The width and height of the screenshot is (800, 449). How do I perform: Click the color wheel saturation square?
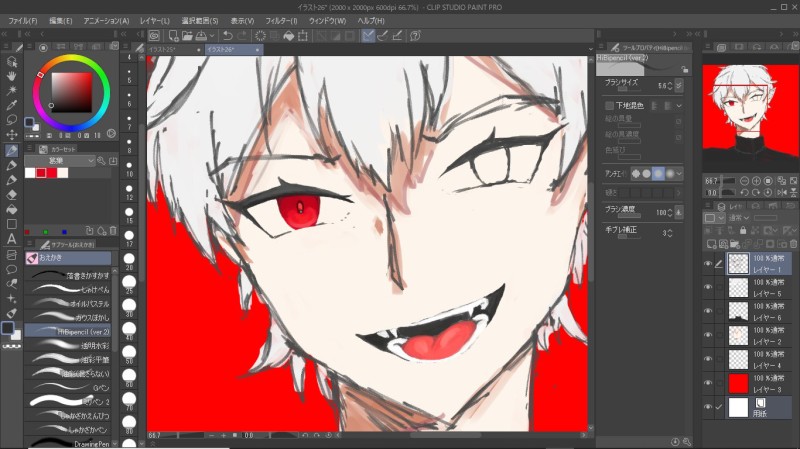(x=71, y=92)
